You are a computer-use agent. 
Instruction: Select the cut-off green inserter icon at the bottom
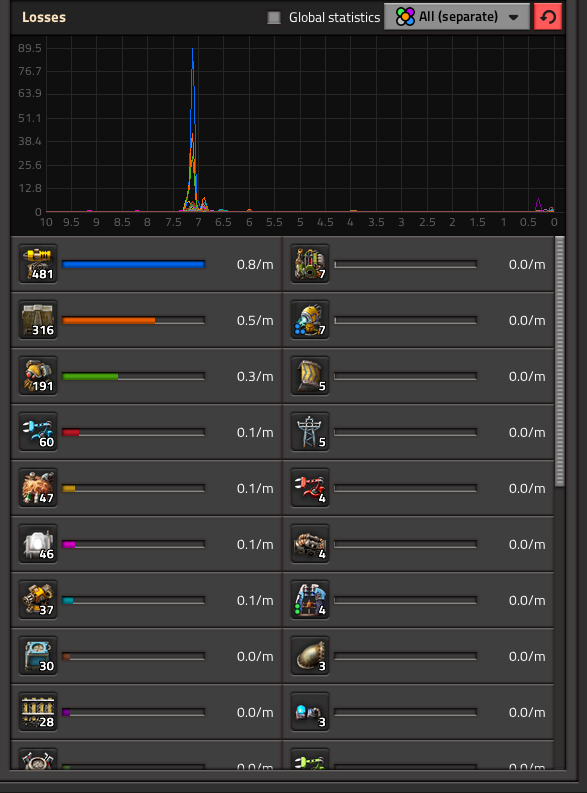click(310, 760)
